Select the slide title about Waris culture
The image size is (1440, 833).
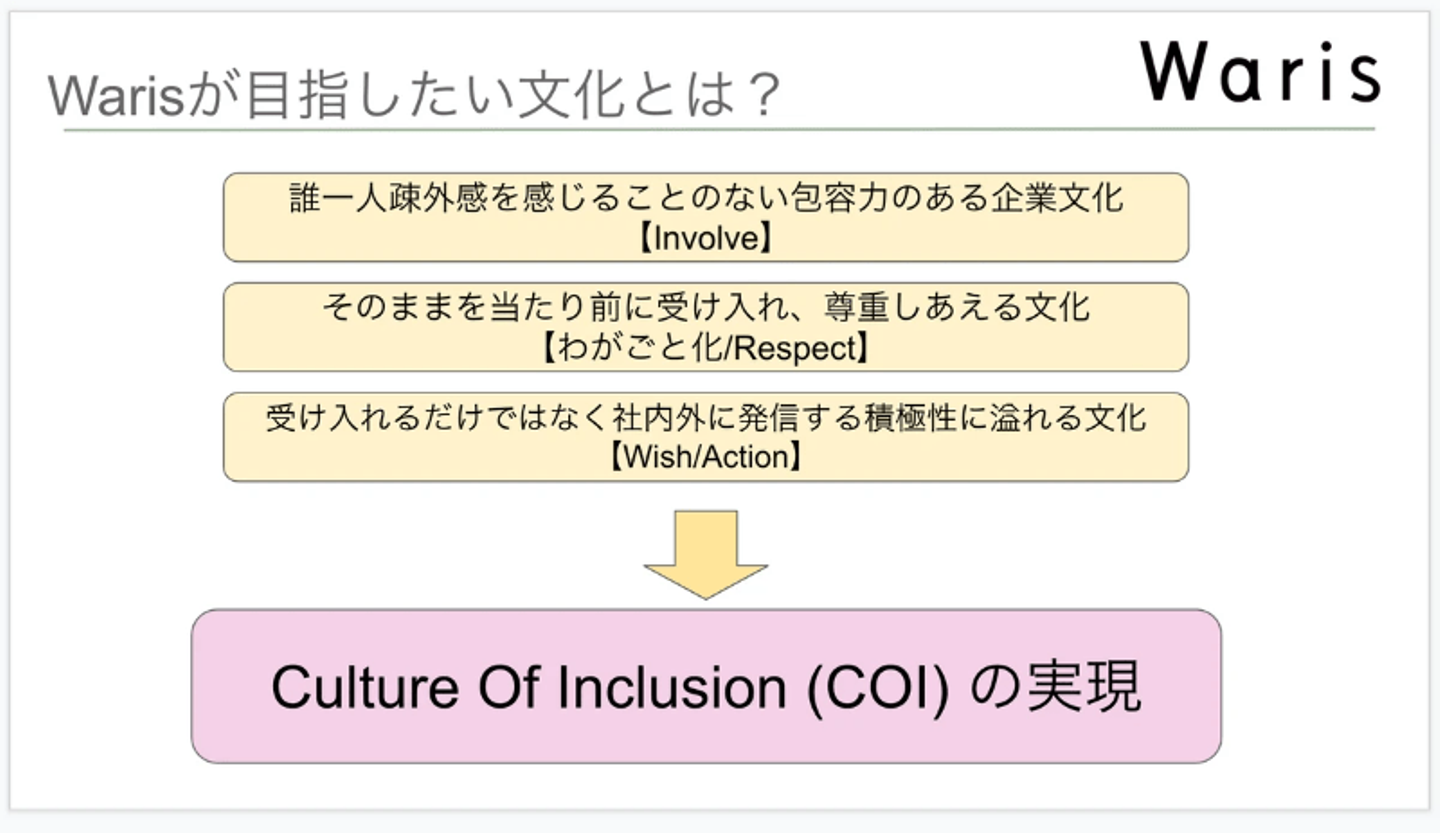[x=413, y=95]
